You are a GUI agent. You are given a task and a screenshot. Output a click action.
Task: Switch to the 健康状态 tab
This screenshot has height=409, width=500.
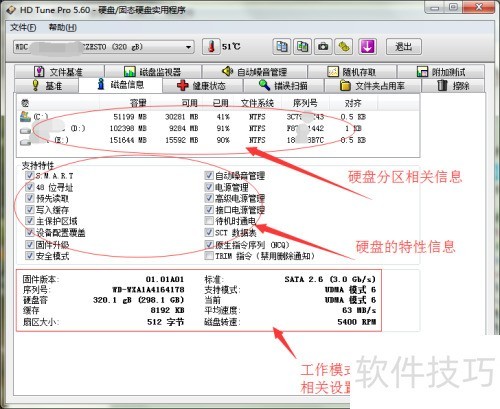[x=203, y=86]
